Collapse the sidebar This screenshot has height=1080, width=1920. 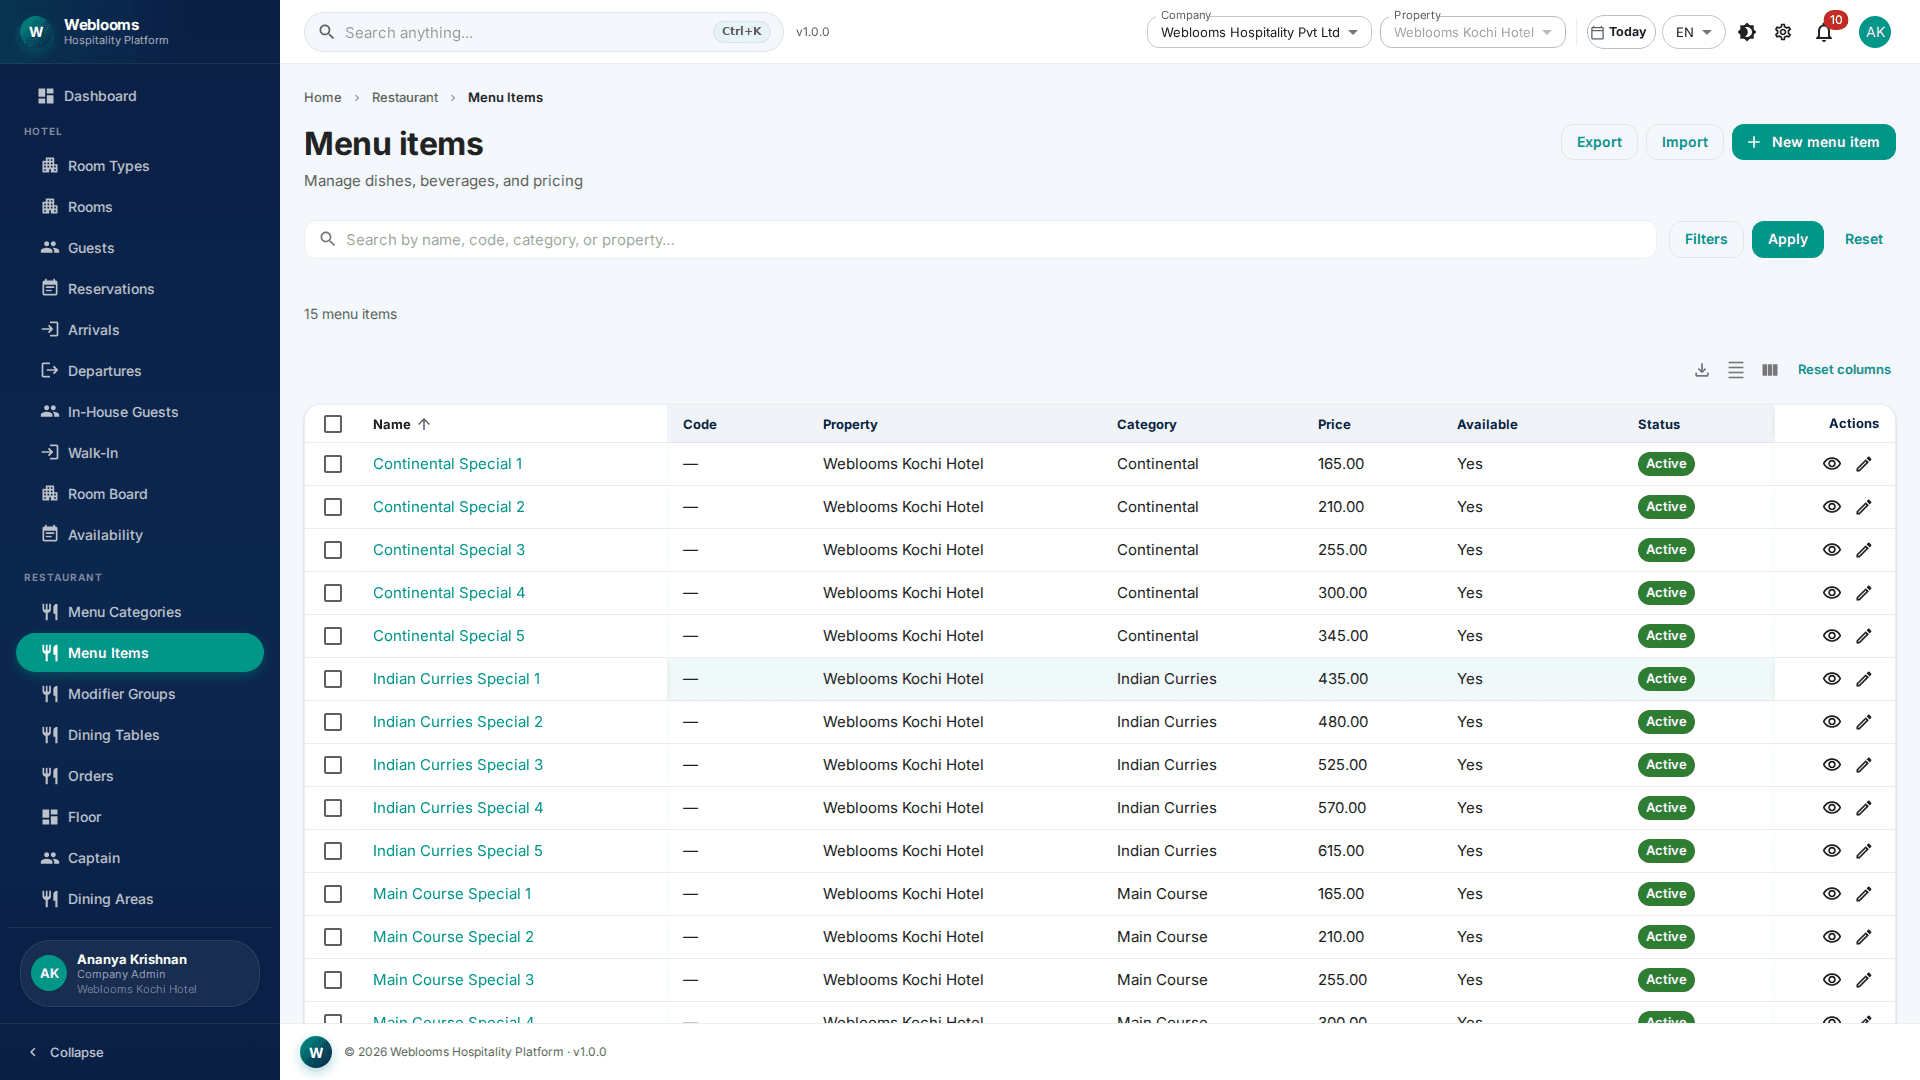click(66, 1052)
